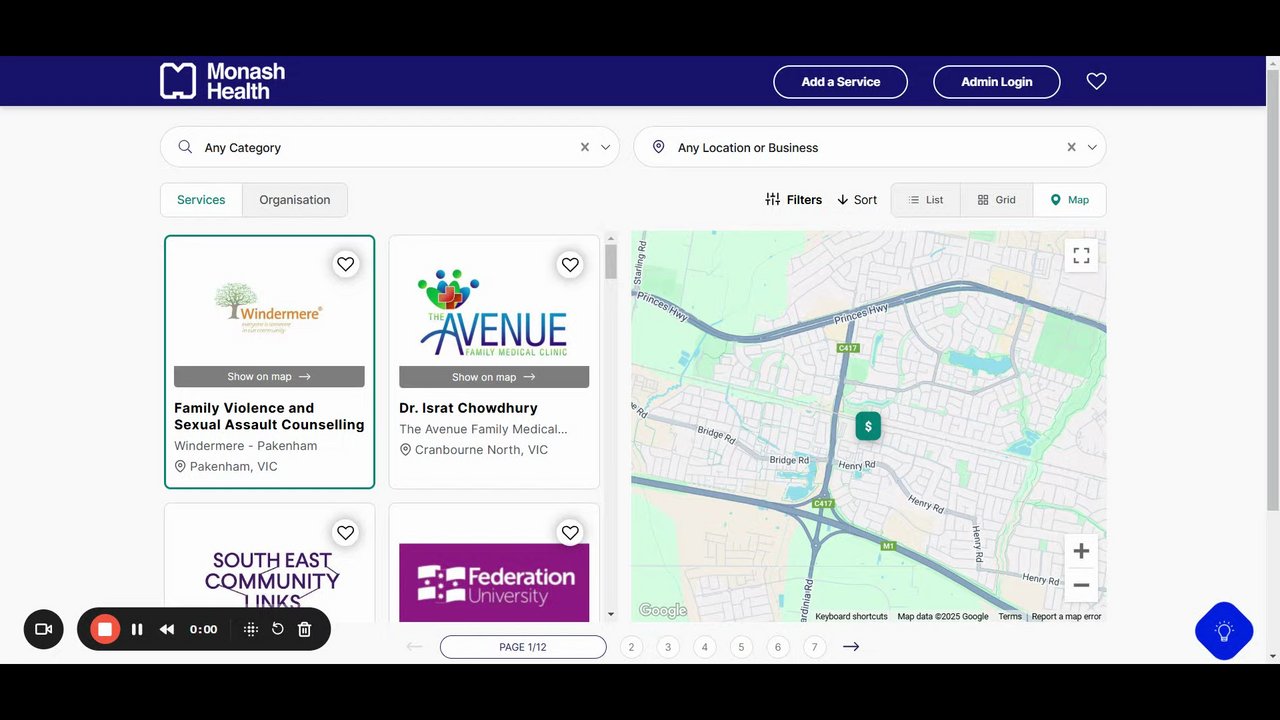The image size is (1280, 720).
Task: Switch to List view
Action: pyautogui.click(x=926, y=200)
